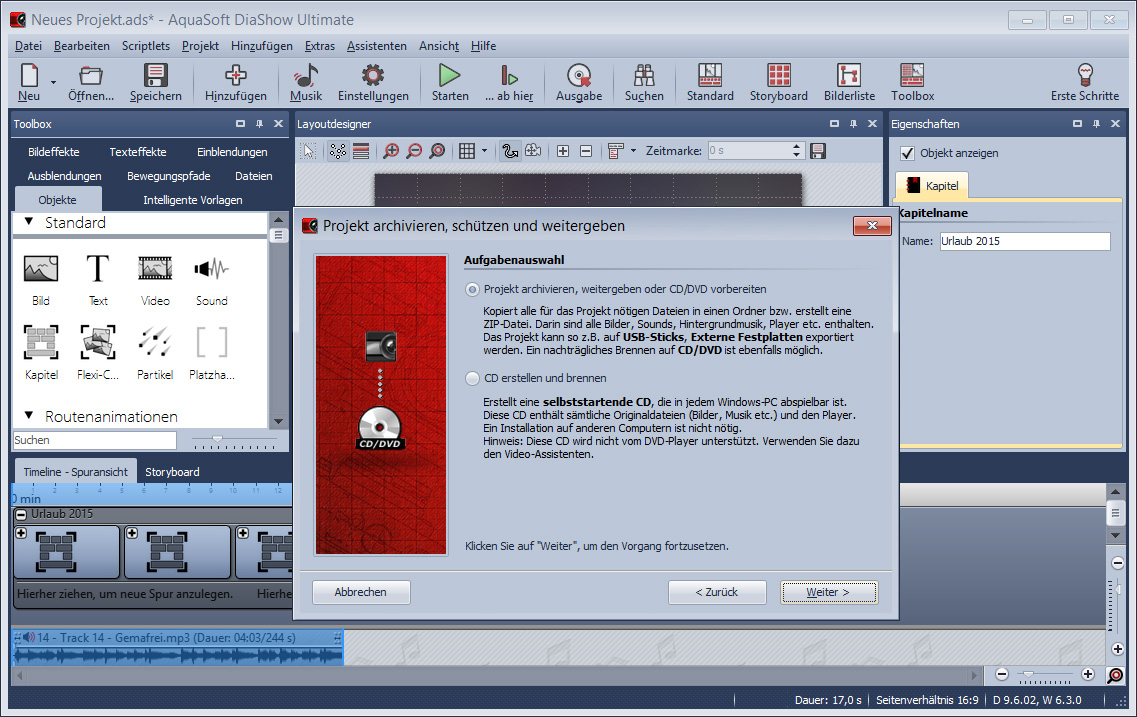Pin the Eigenschaften panel

pyautogui.click(x=1096, y=124)
